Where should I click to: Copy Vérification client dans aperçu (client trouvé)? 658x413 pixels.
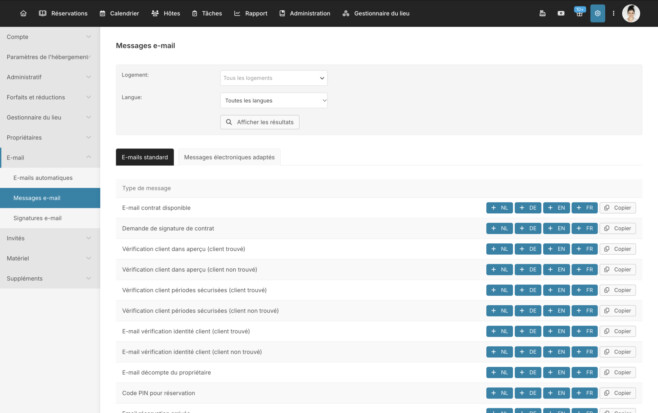618,249
